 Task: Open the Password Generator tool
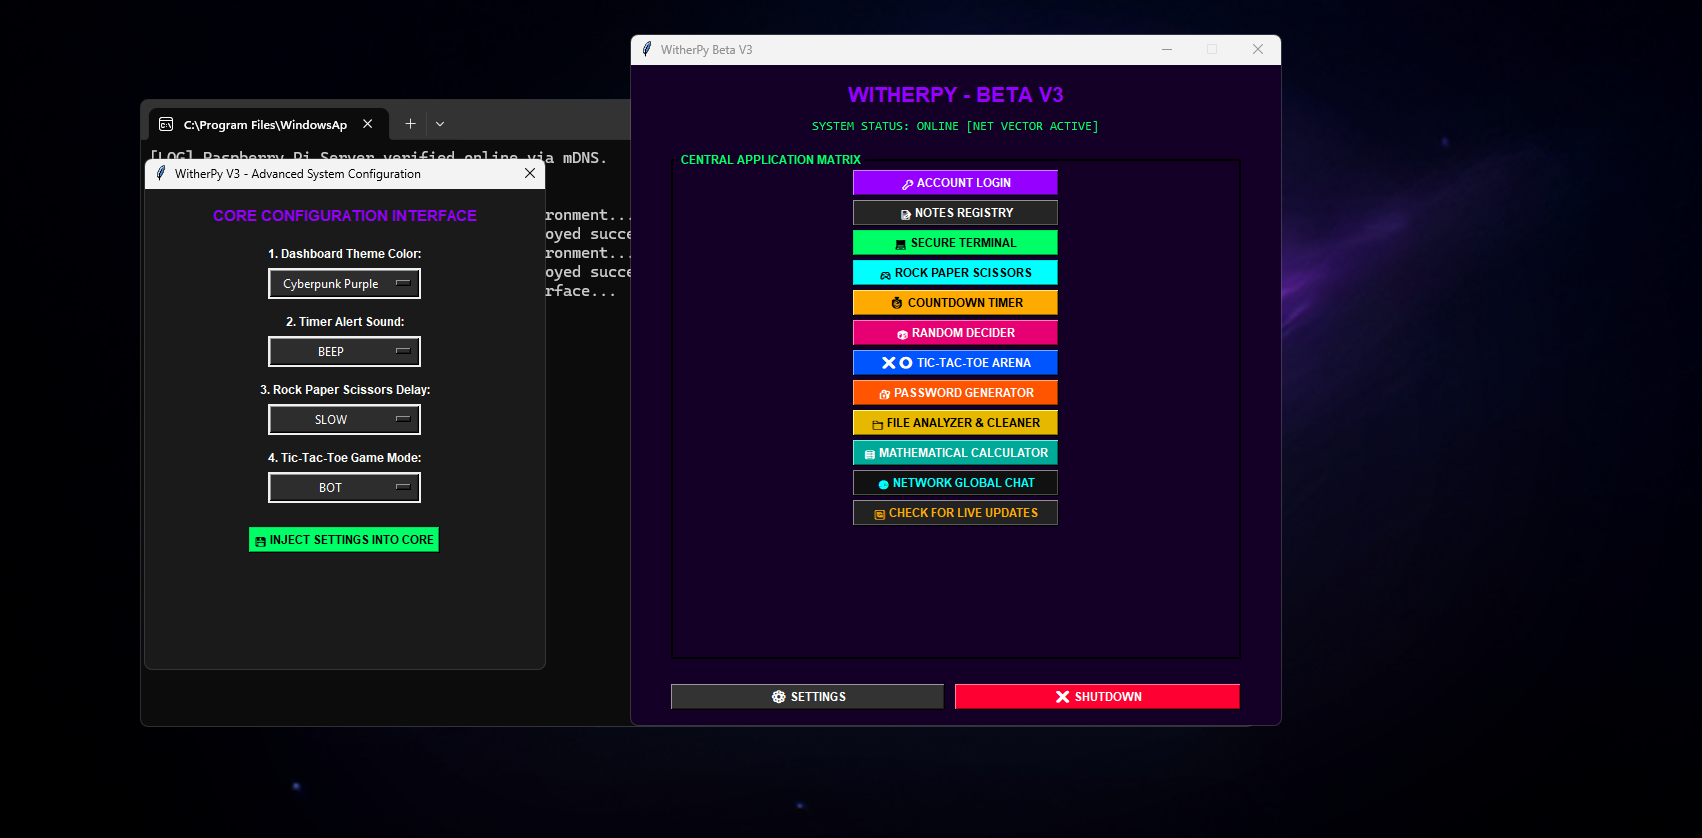click(x=955, y=393)
